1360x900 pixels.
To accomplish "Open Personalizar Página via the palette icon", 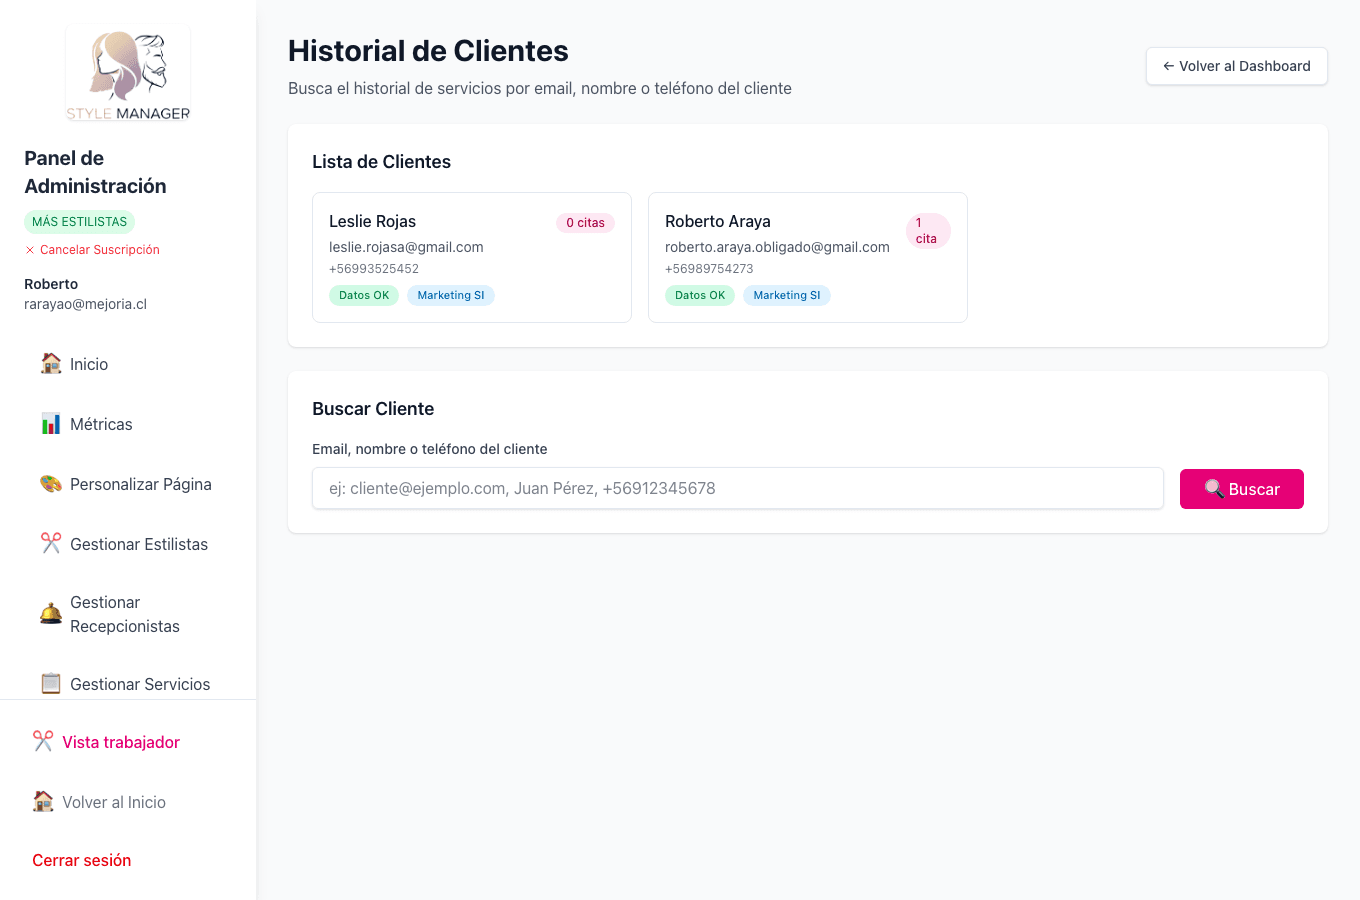I will pos(49,484).
